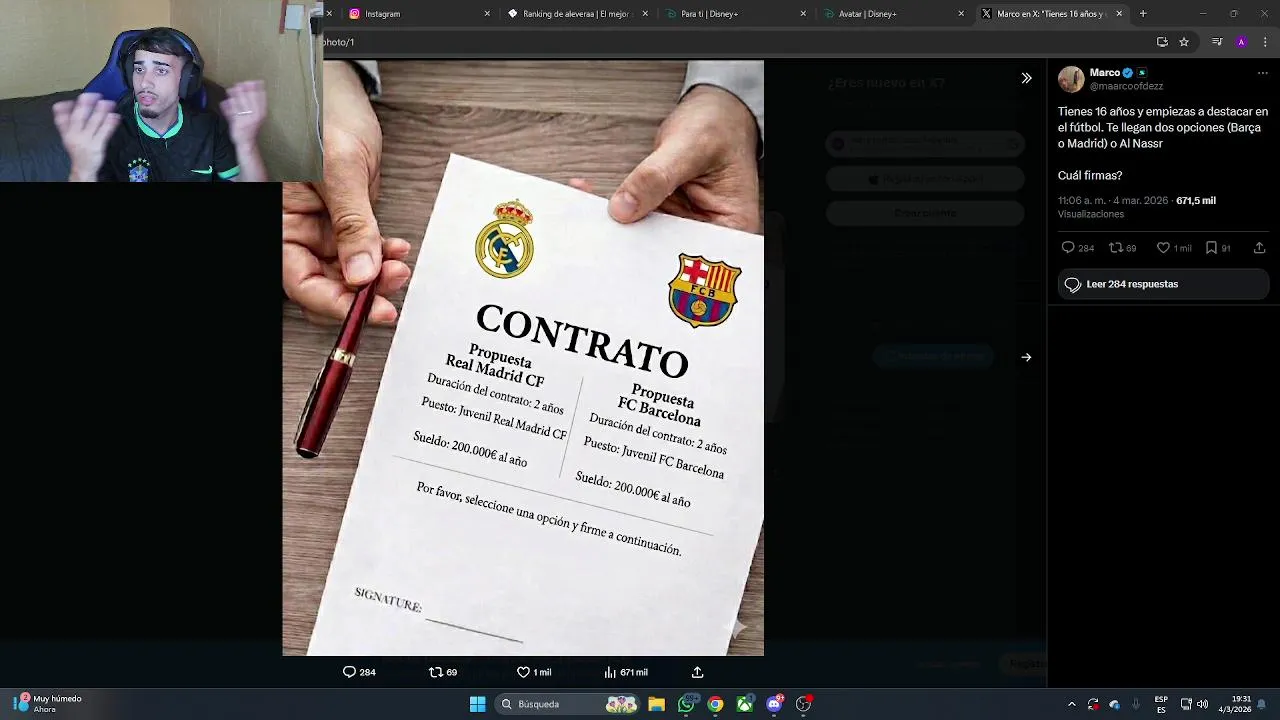Go to the next photo arrow
The height and width of the screenshot is (720, 1280).
click(x=1026, y=357)
